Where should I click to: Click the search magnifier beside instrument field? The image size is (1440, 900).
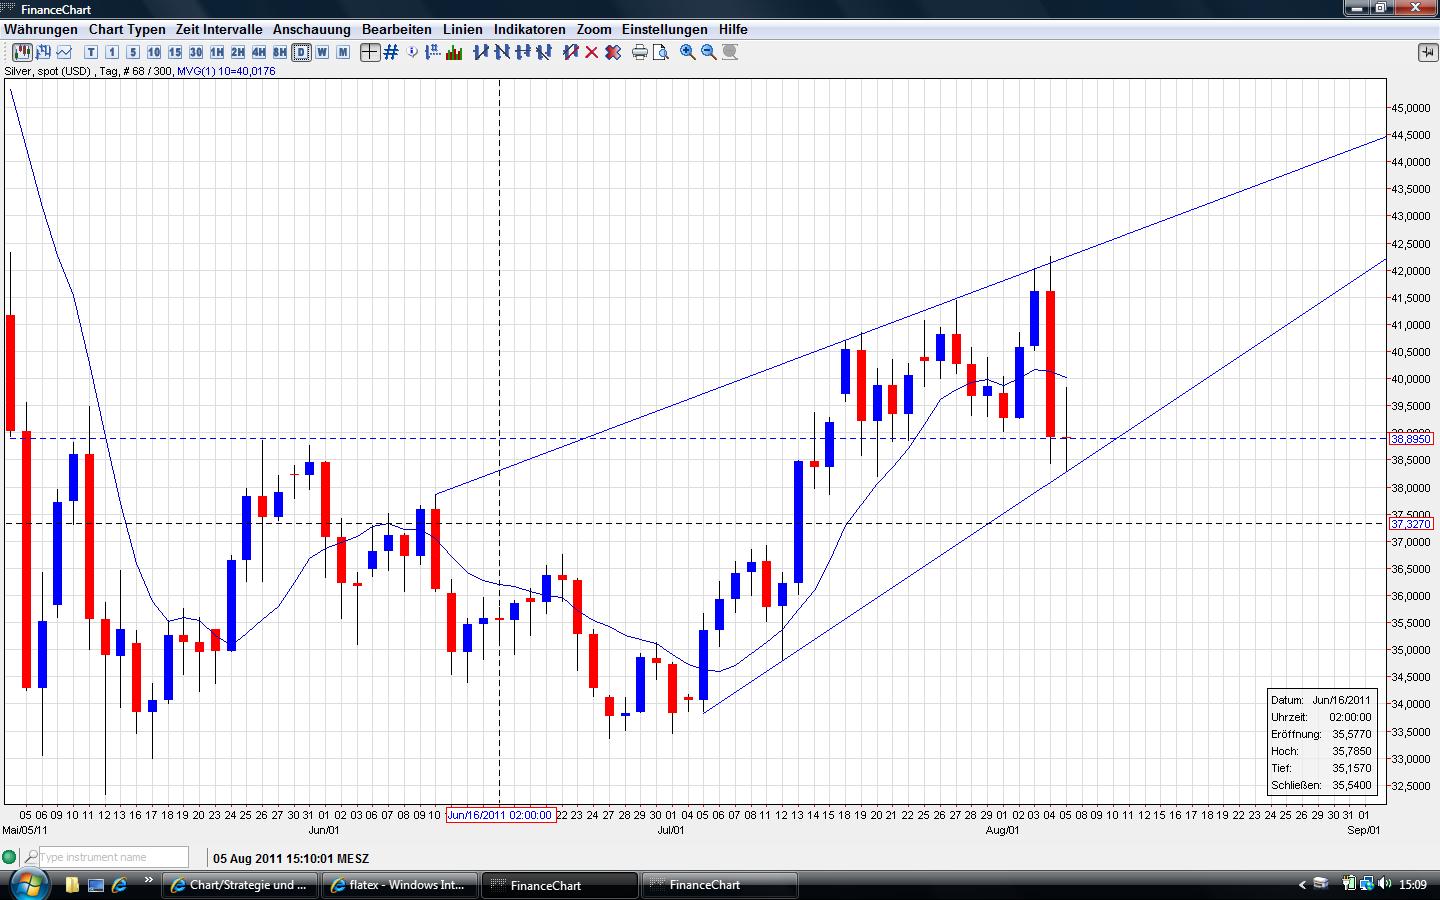(x=31, y=857)
